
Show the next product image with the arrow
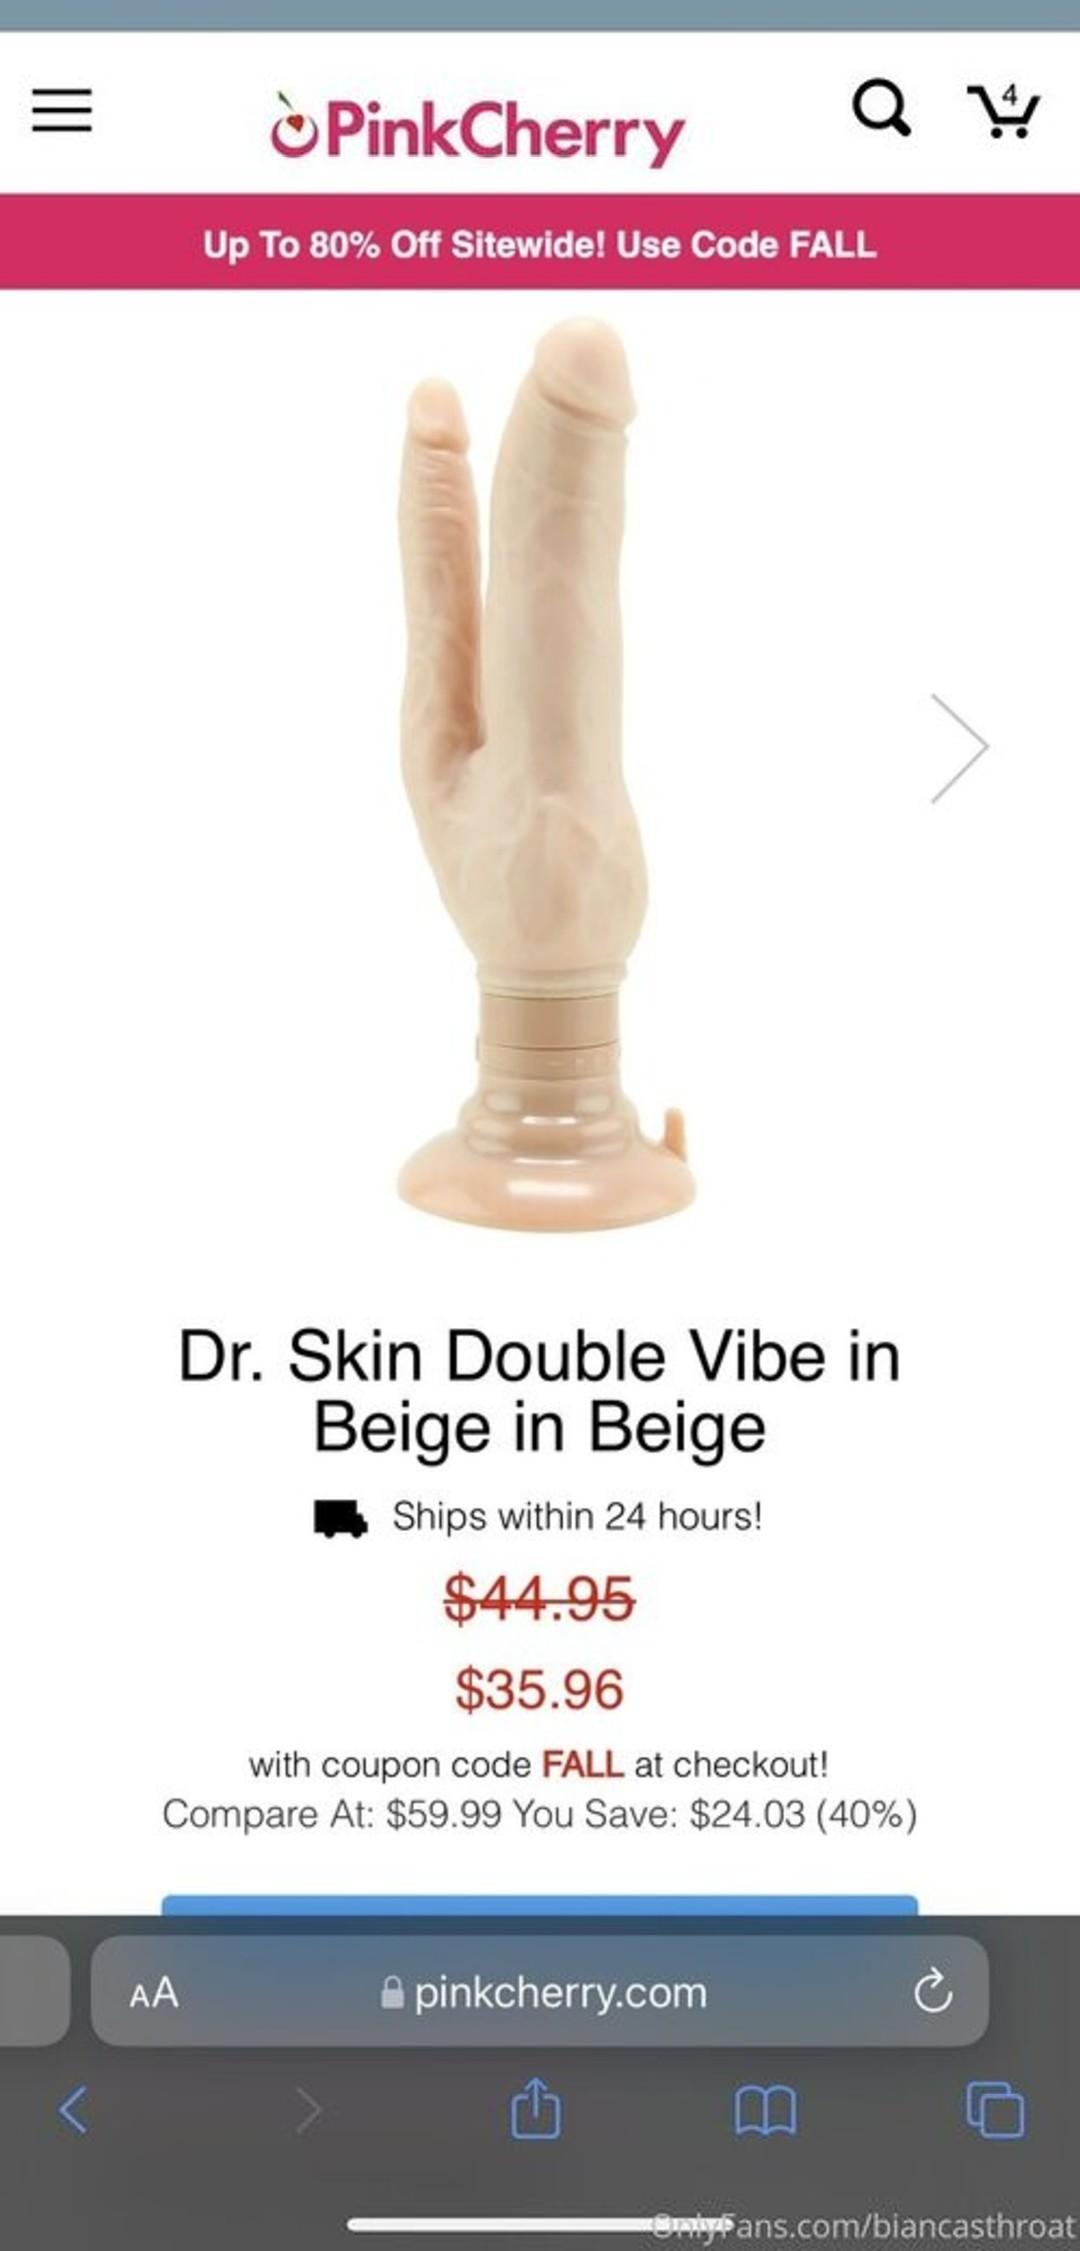point(959,747)
